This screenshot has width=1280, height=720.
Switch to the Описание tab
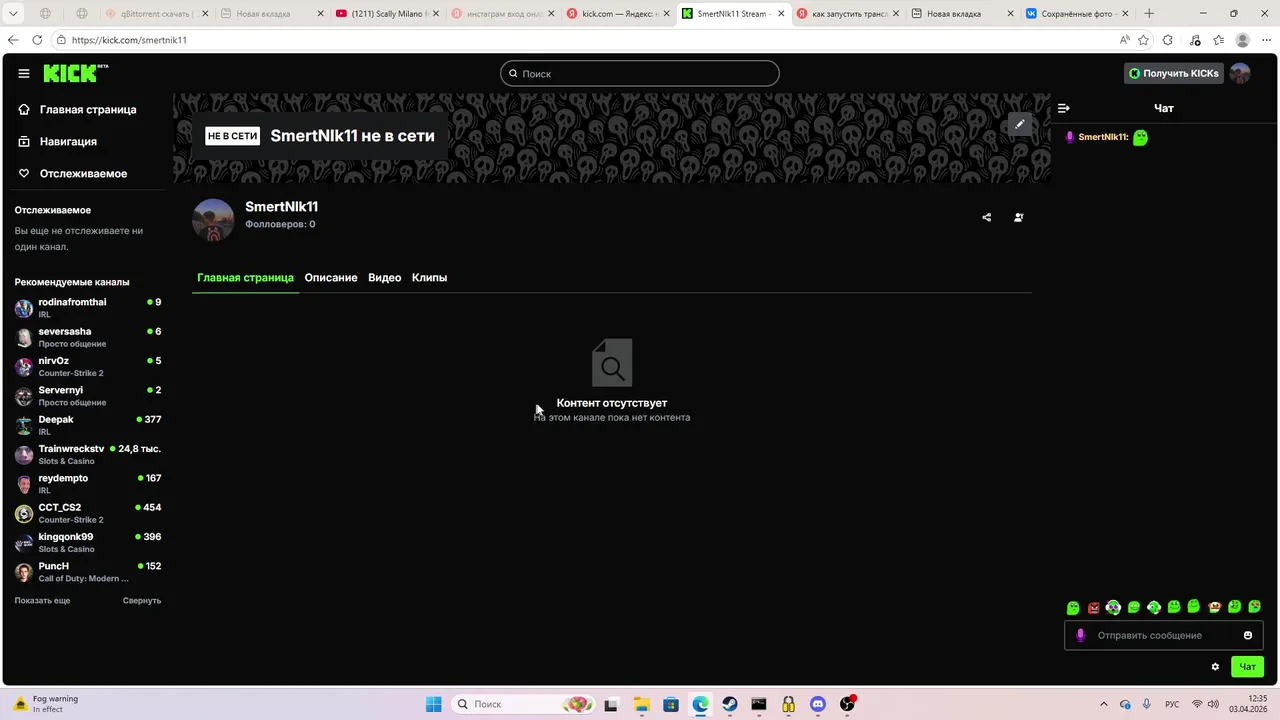click(331, 278)
